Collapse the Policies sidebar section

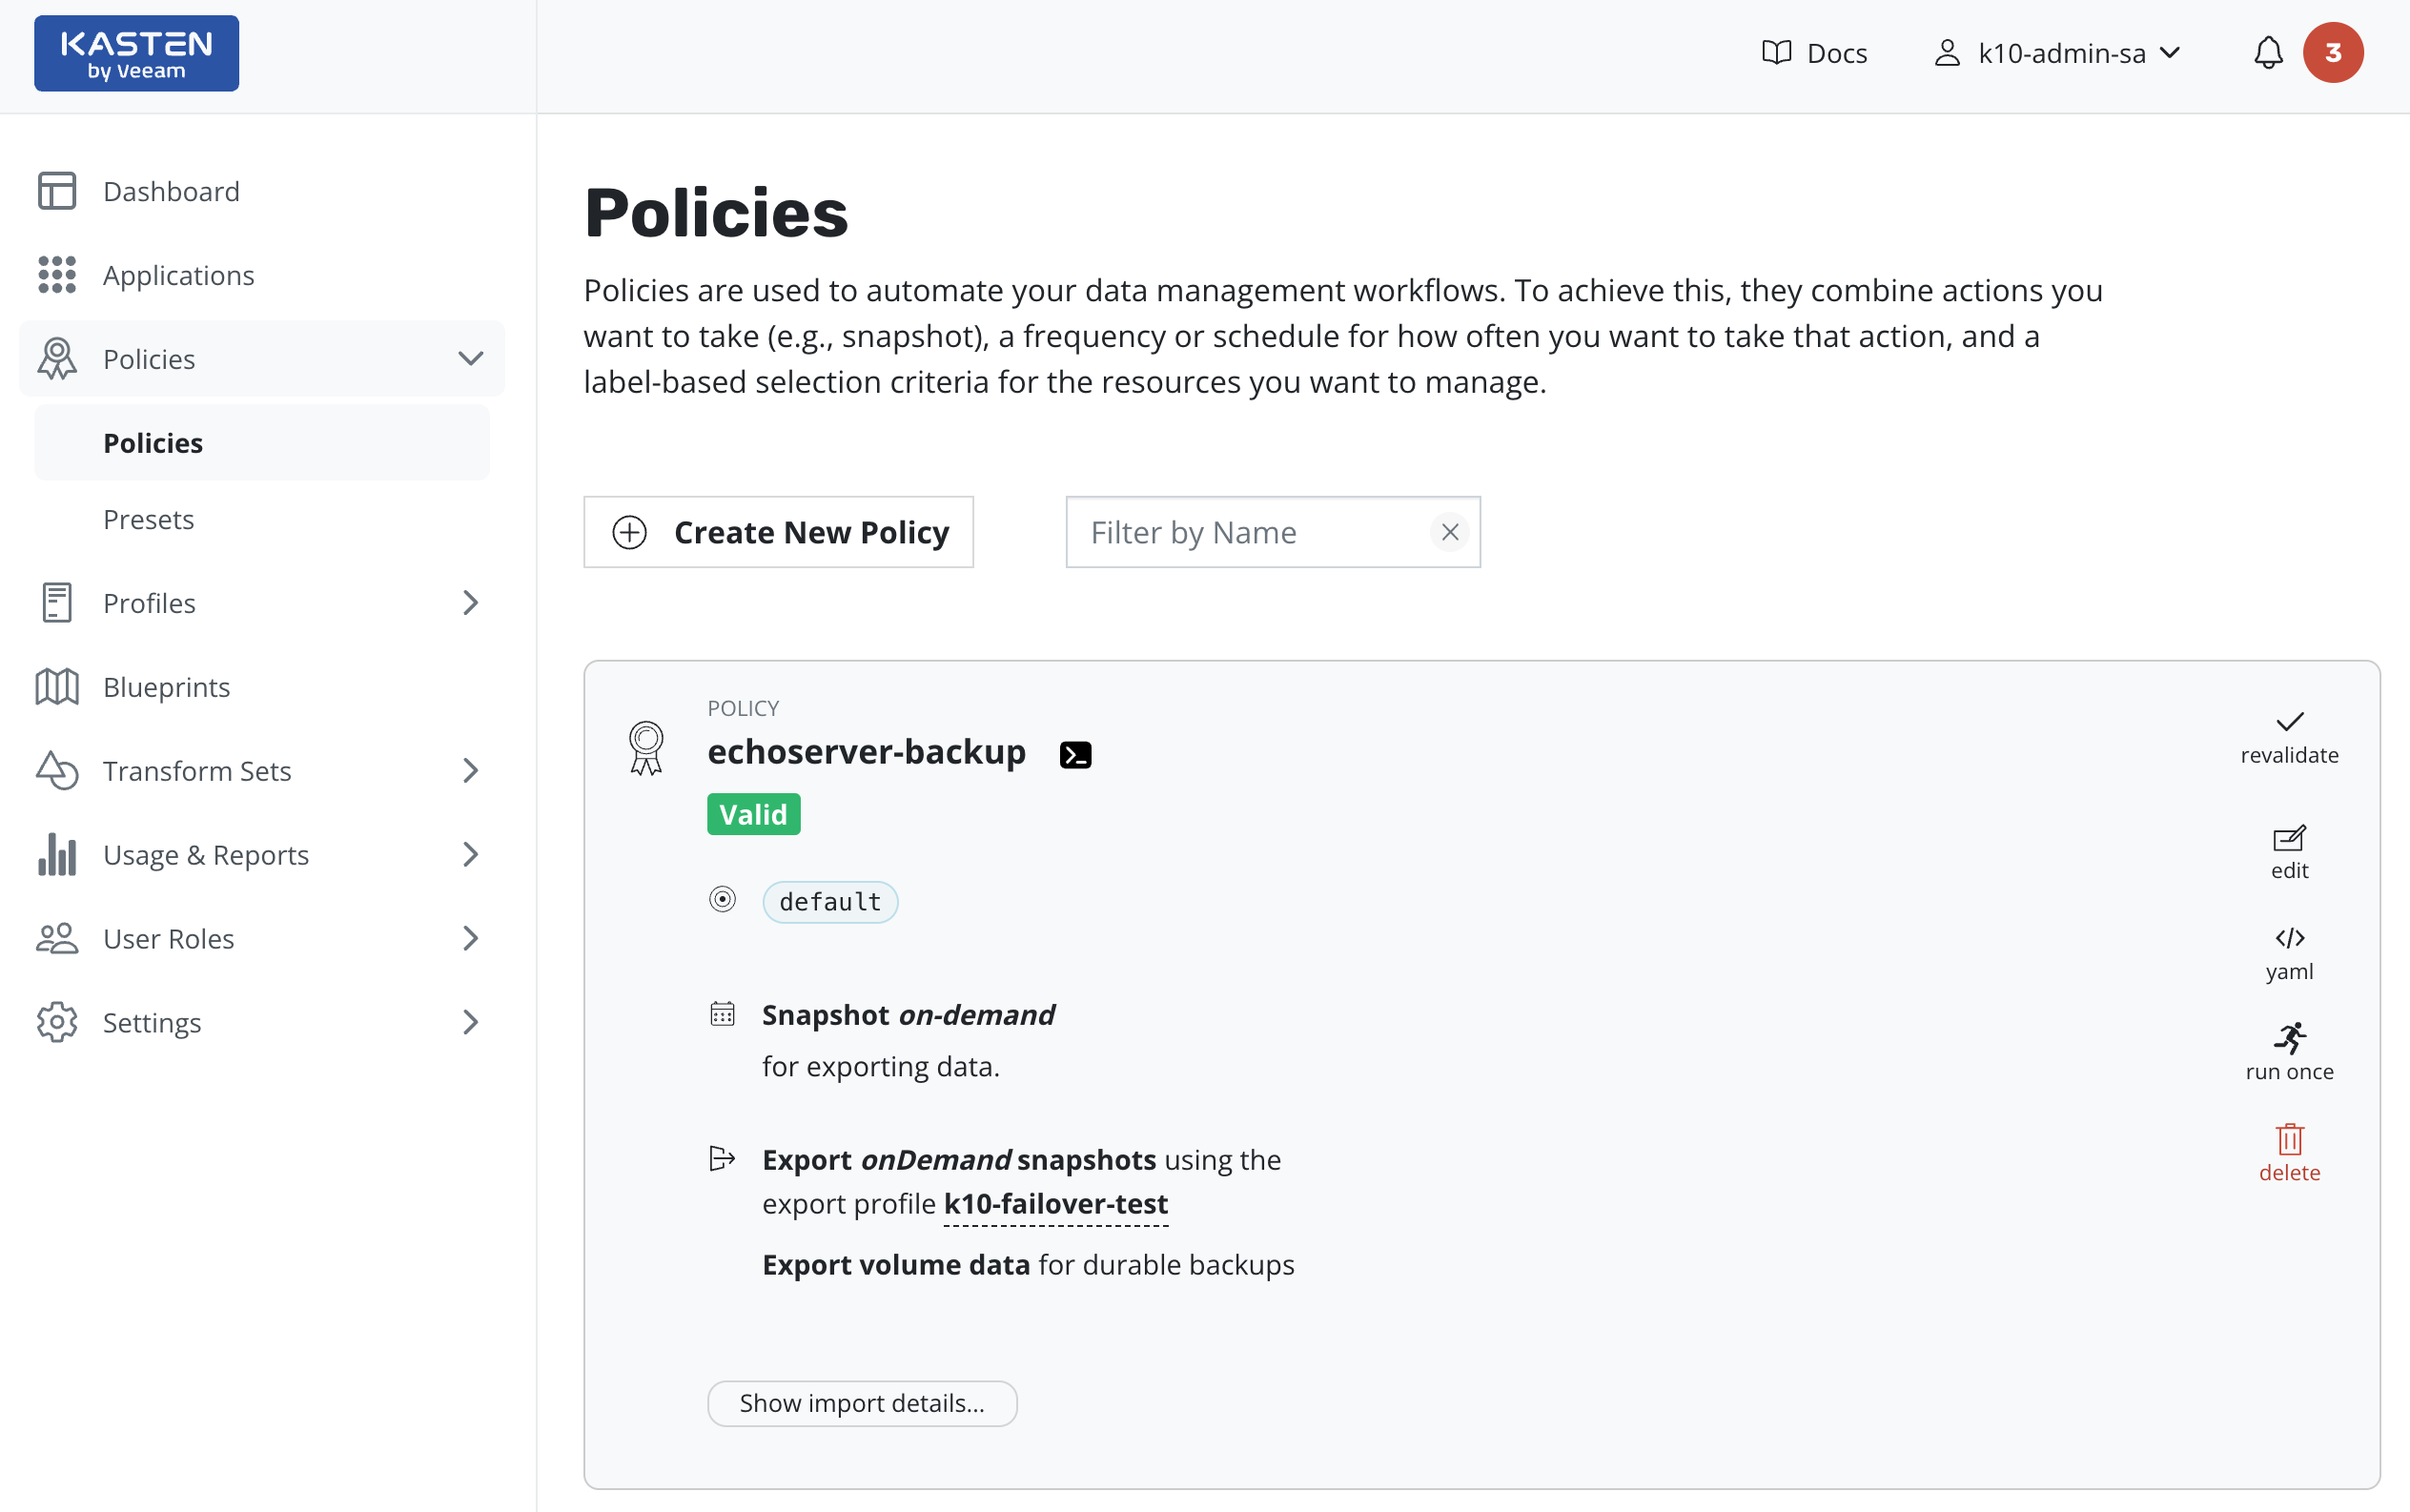[470, 359]
